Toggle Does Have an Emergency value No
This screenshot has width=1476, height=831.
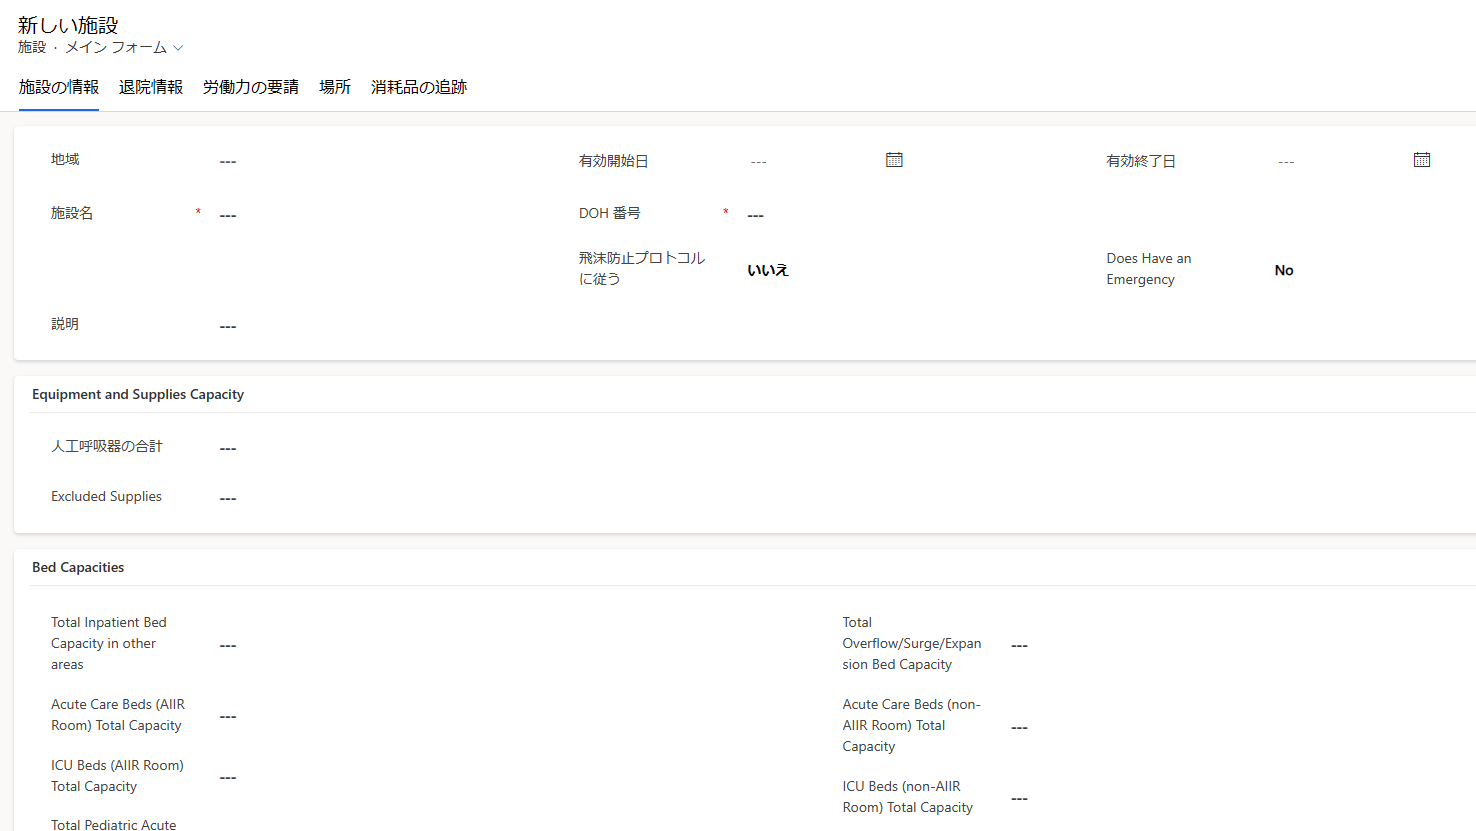click(1284, 270)
